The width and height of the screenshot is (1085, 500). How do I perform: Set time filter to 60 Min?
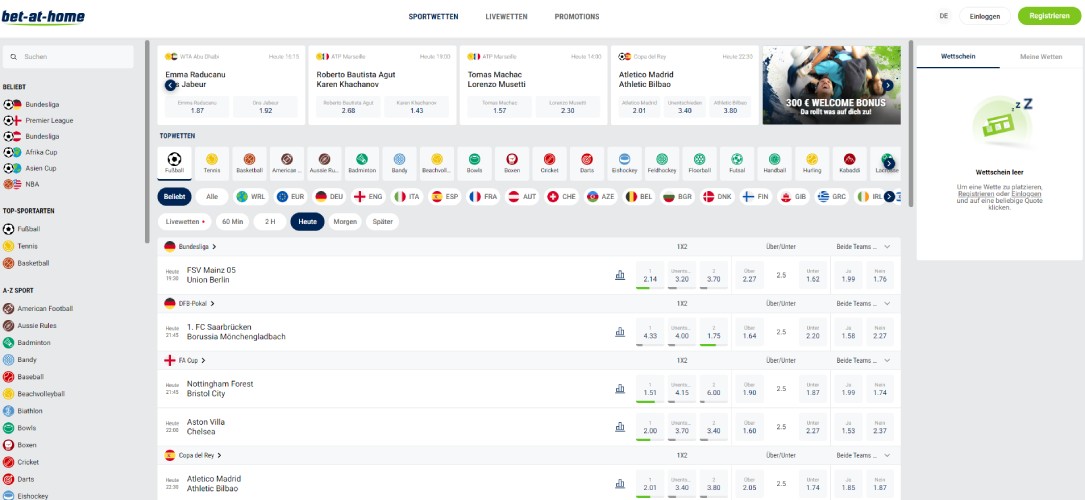click(232, 222)
